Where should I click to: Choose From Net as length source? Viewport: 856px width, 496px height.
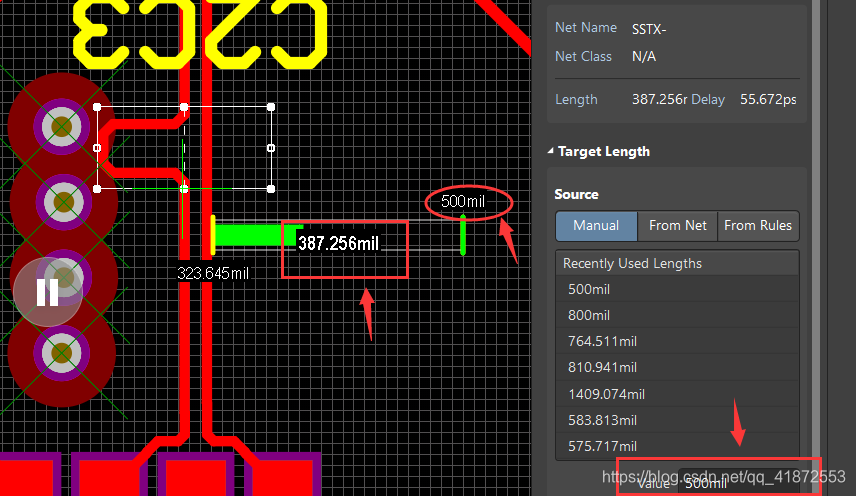tap(677, 226)
